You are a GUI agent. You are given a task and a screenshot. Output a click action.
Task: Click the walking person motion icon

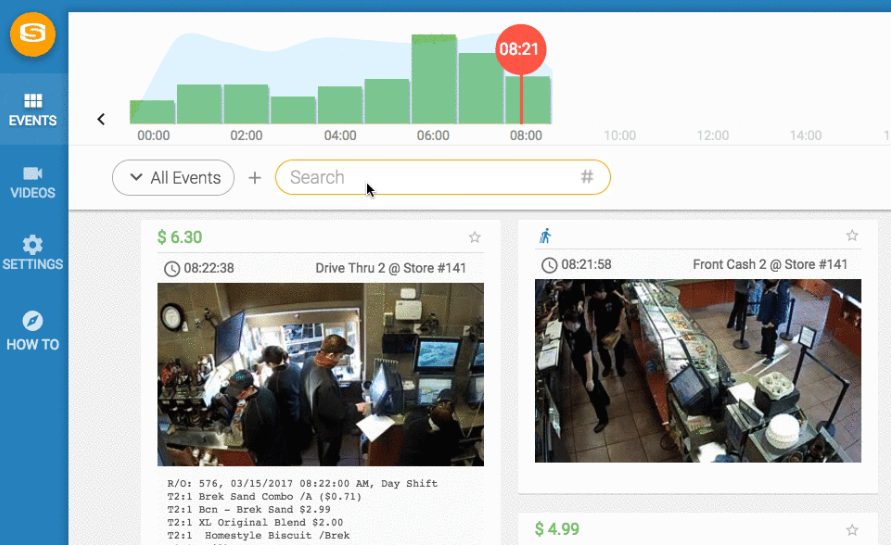(x=545, y=237)
